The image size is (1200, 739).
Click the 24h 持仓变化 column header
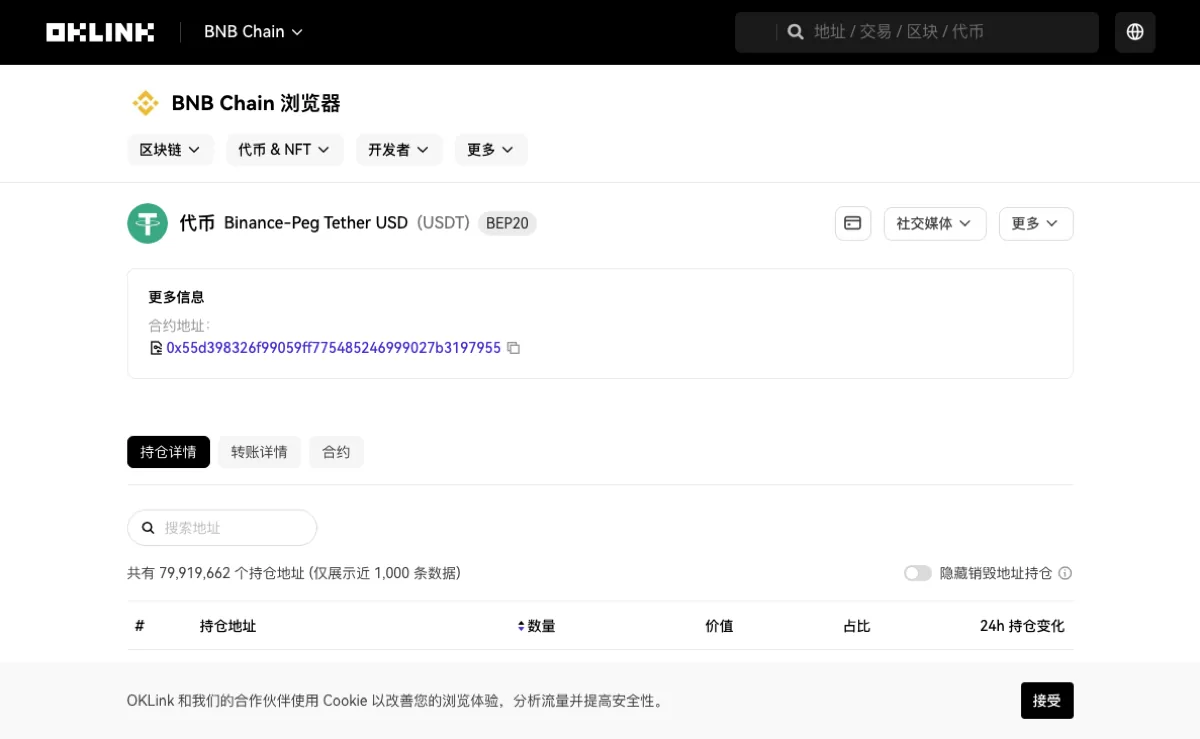tap(1022, 626)
